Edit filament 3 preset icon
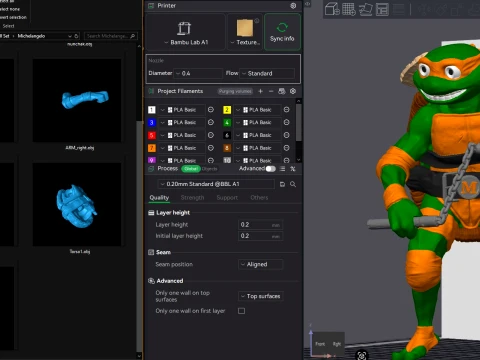The width and height of the screenshot is (480, 360). [211, 122]
